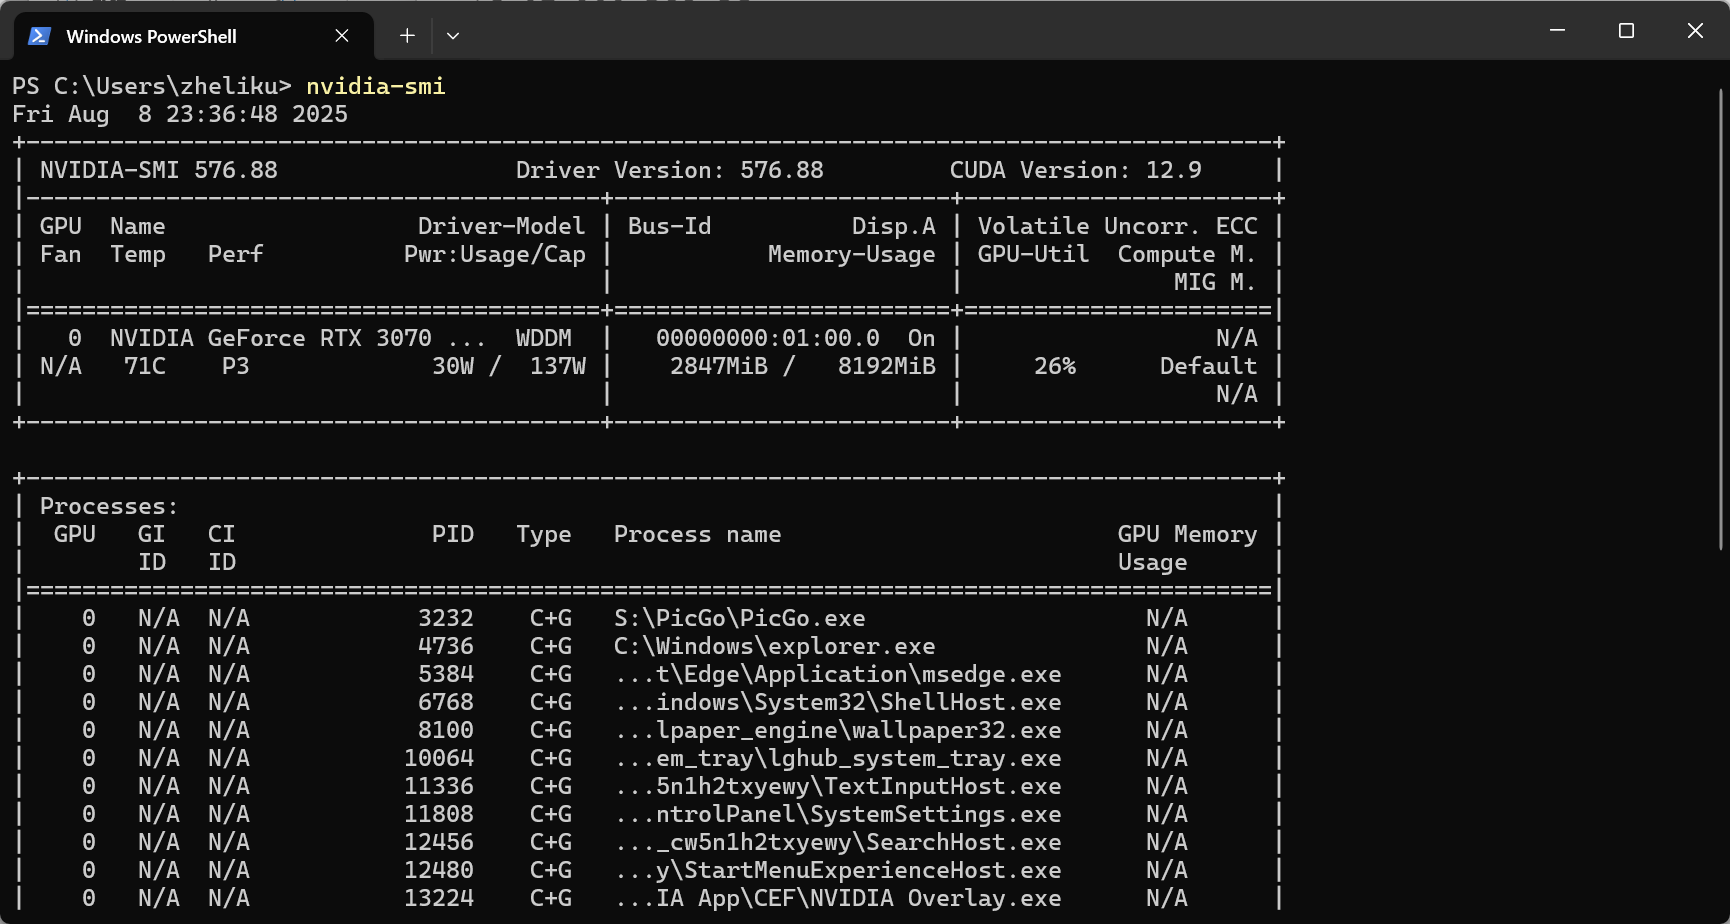Click S:\PicGo\PicGo.exe process name
The height and width of the screenshot is (924, 1730).
[x=740, y=618]
